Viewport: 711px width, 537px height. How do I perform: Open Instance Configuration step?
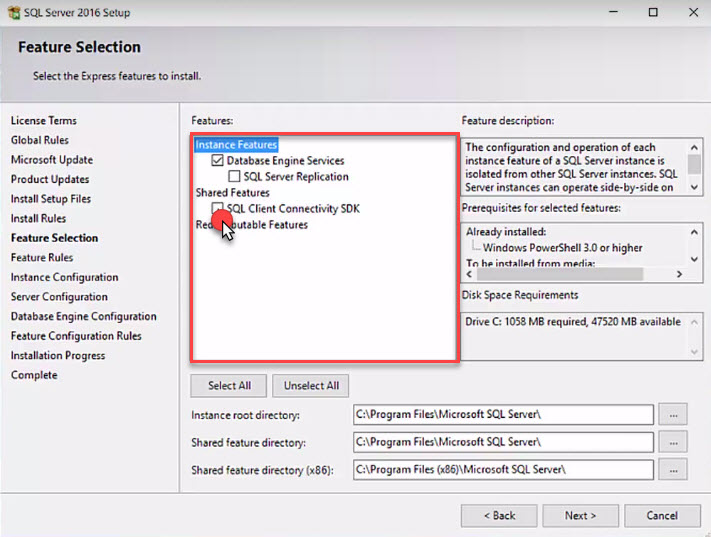click(64, 277)
